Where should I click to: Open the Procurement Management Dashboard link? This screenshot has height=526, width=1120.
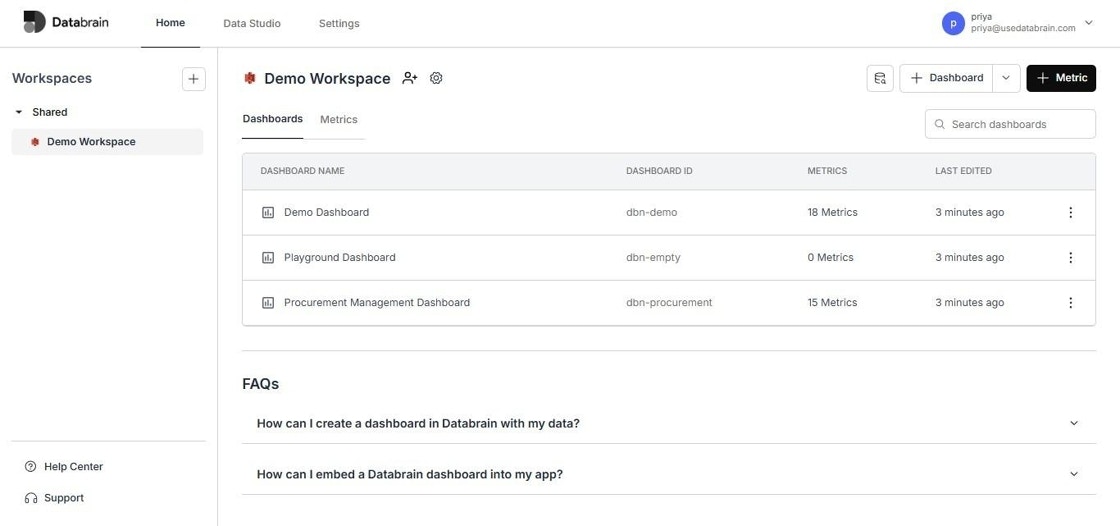[376, 302]
